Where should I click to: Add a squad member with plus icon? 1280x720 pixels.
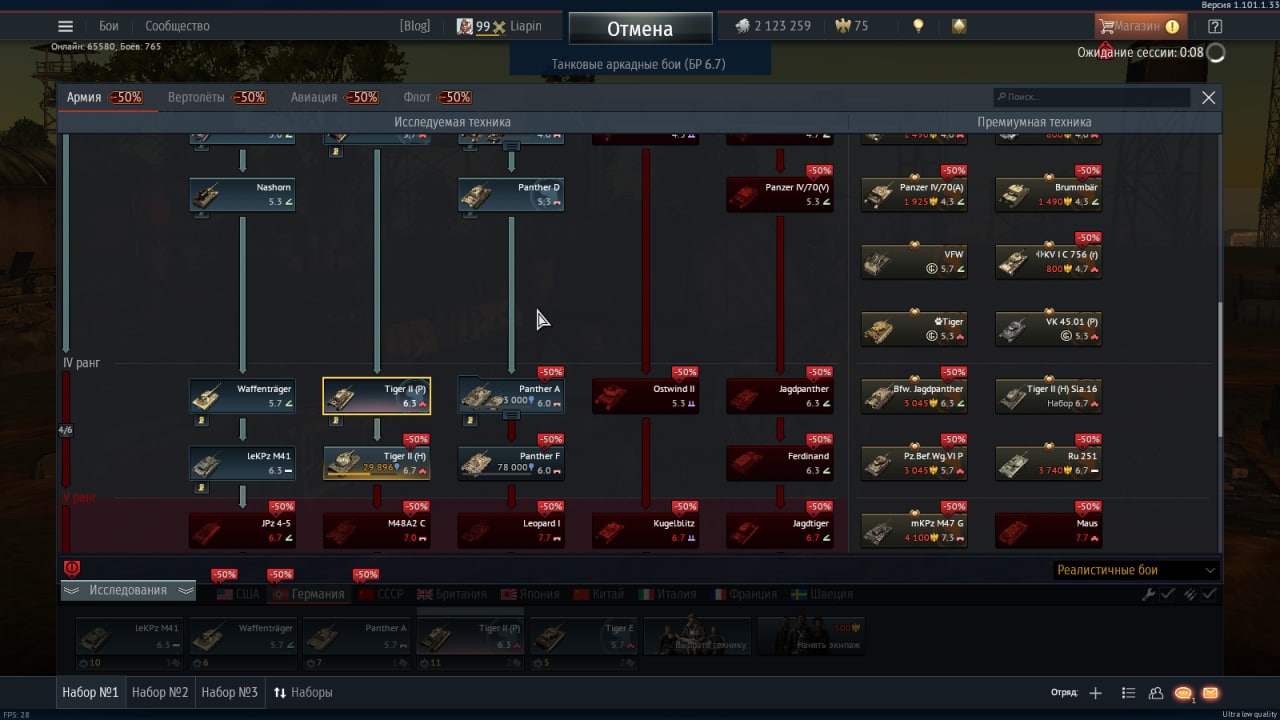(1095, 693)
